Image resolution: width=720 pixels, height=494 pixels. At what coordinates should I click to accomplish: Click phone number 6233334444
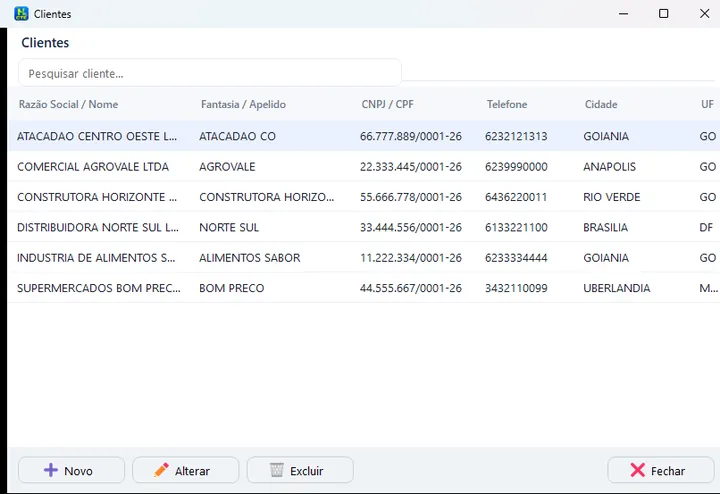516,258
